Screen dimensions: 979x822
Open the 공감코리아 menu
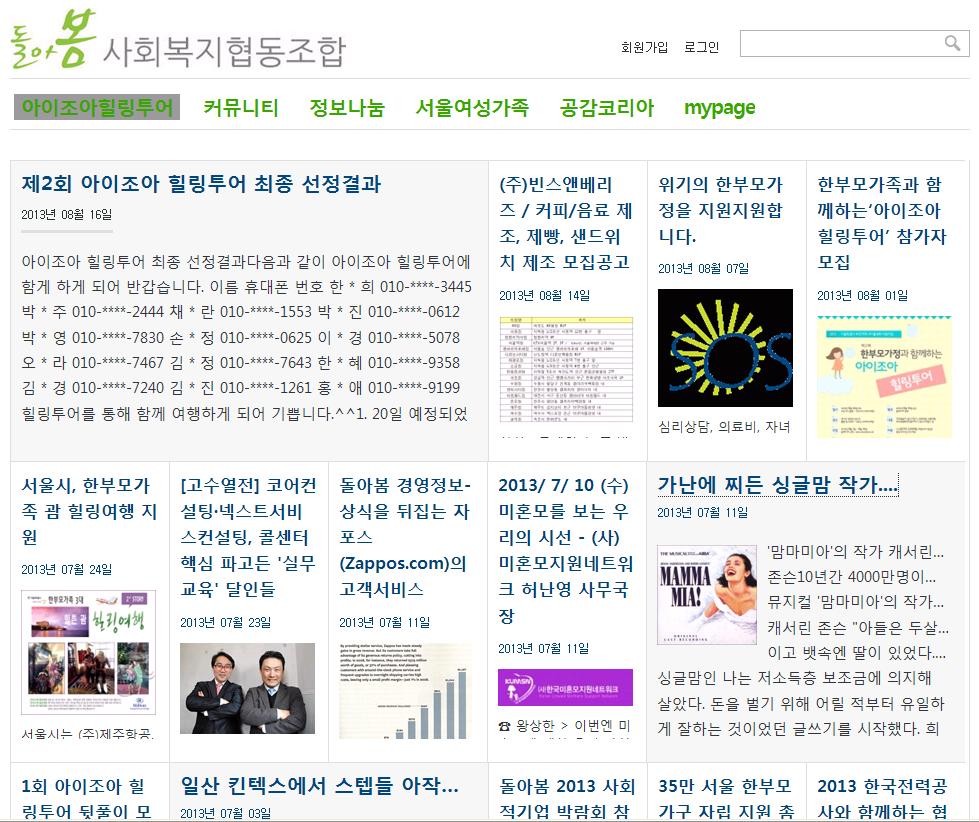coord(606,107)
